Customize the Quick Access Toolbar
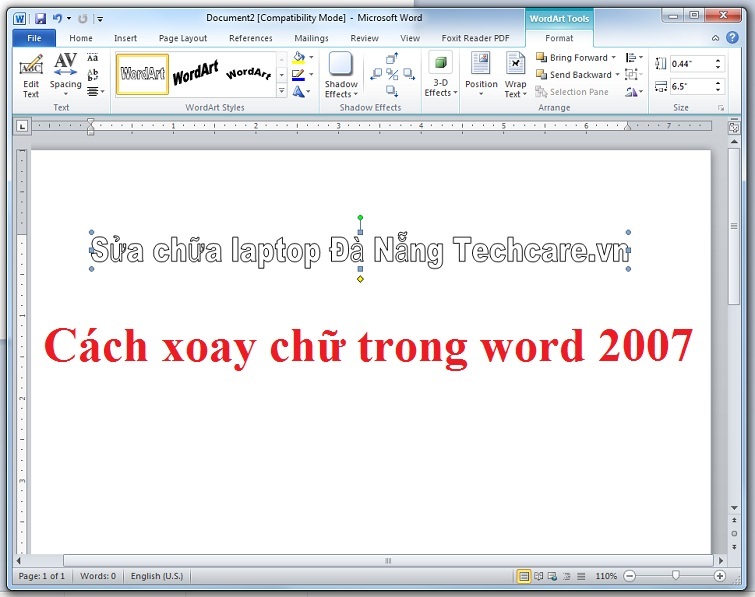This screenshot has height=597, width=755. pyautogui.click(x=100, y=19)
